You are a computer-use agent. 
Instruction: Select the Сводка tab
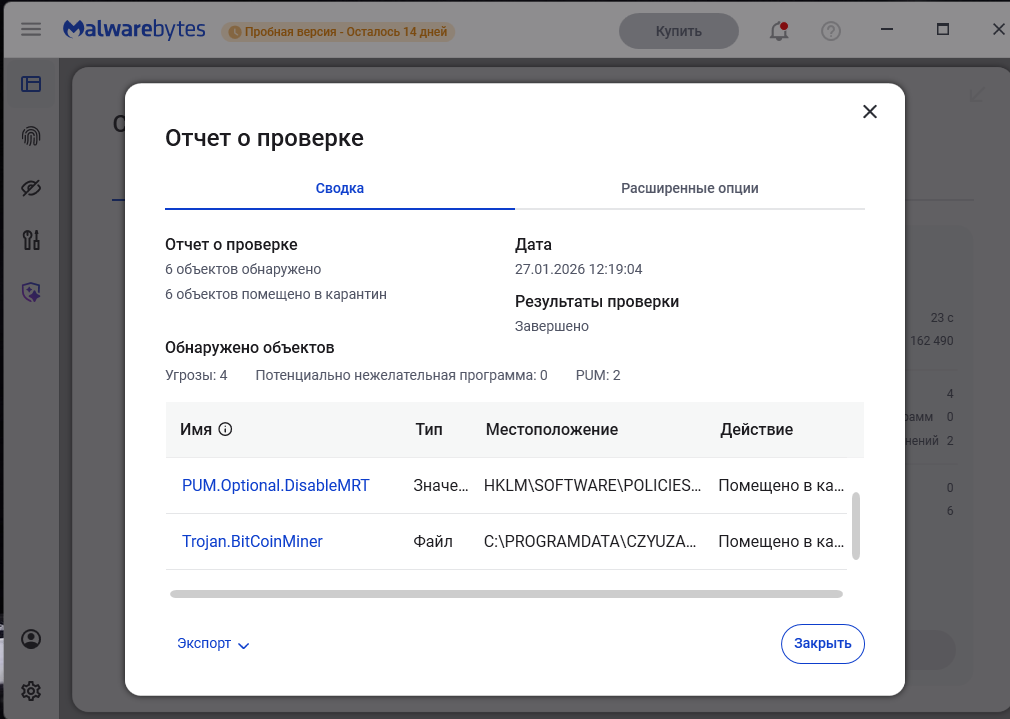pyautogui.click(x=340, y=188)
